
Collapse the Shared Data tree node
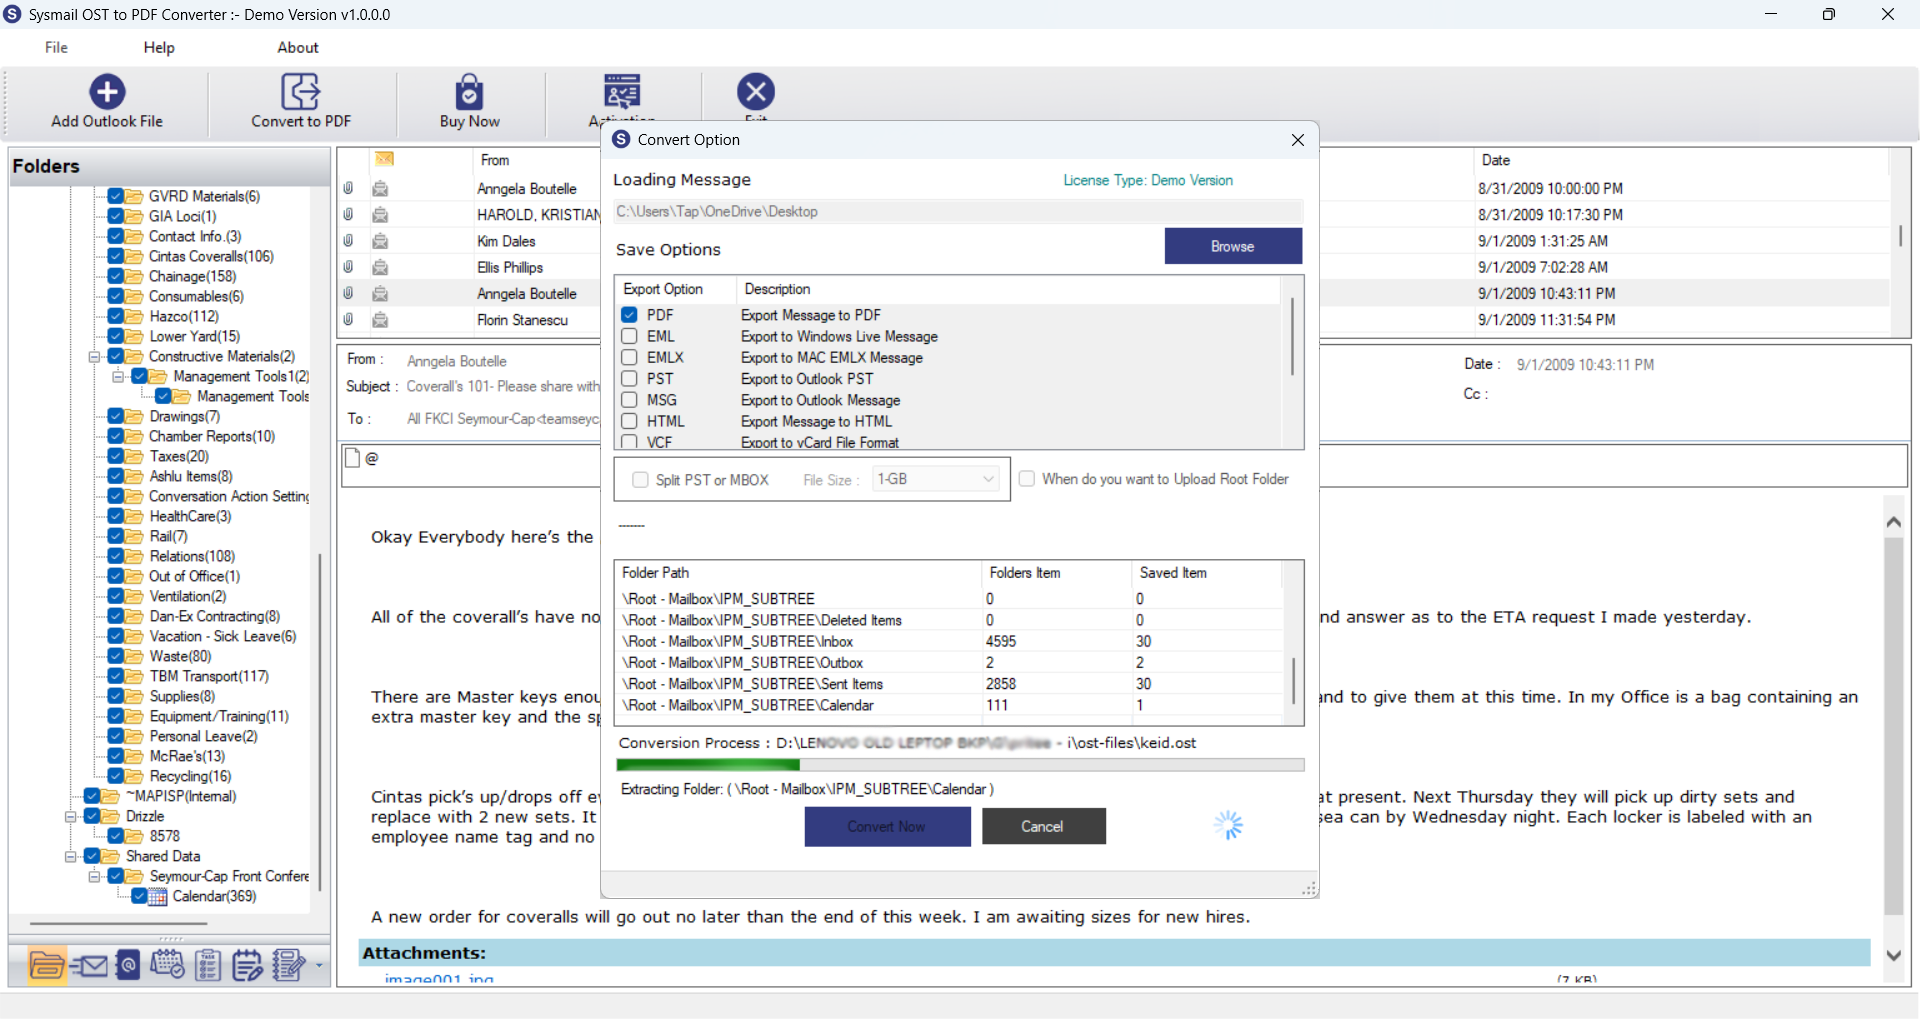(x=71, y=857)
